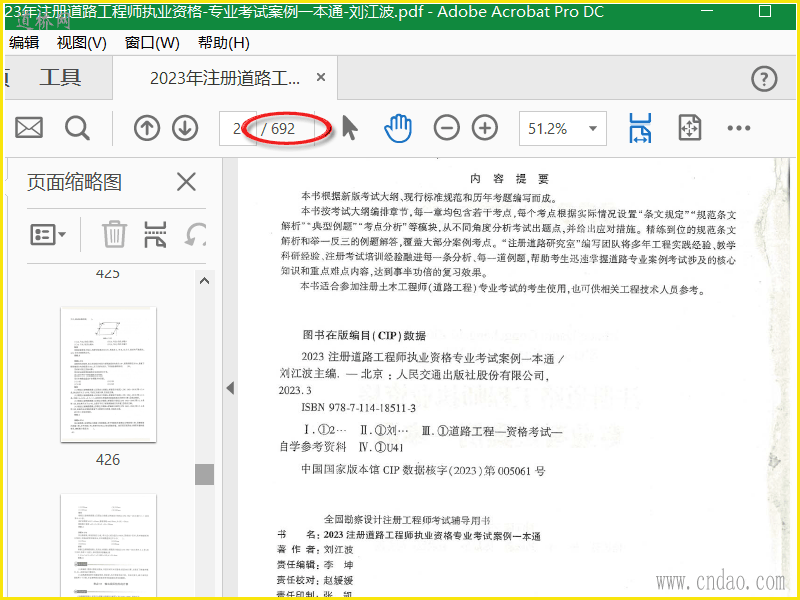The image size is (800, 600).
Task: Go to previous page arrow
Action: 147,128
